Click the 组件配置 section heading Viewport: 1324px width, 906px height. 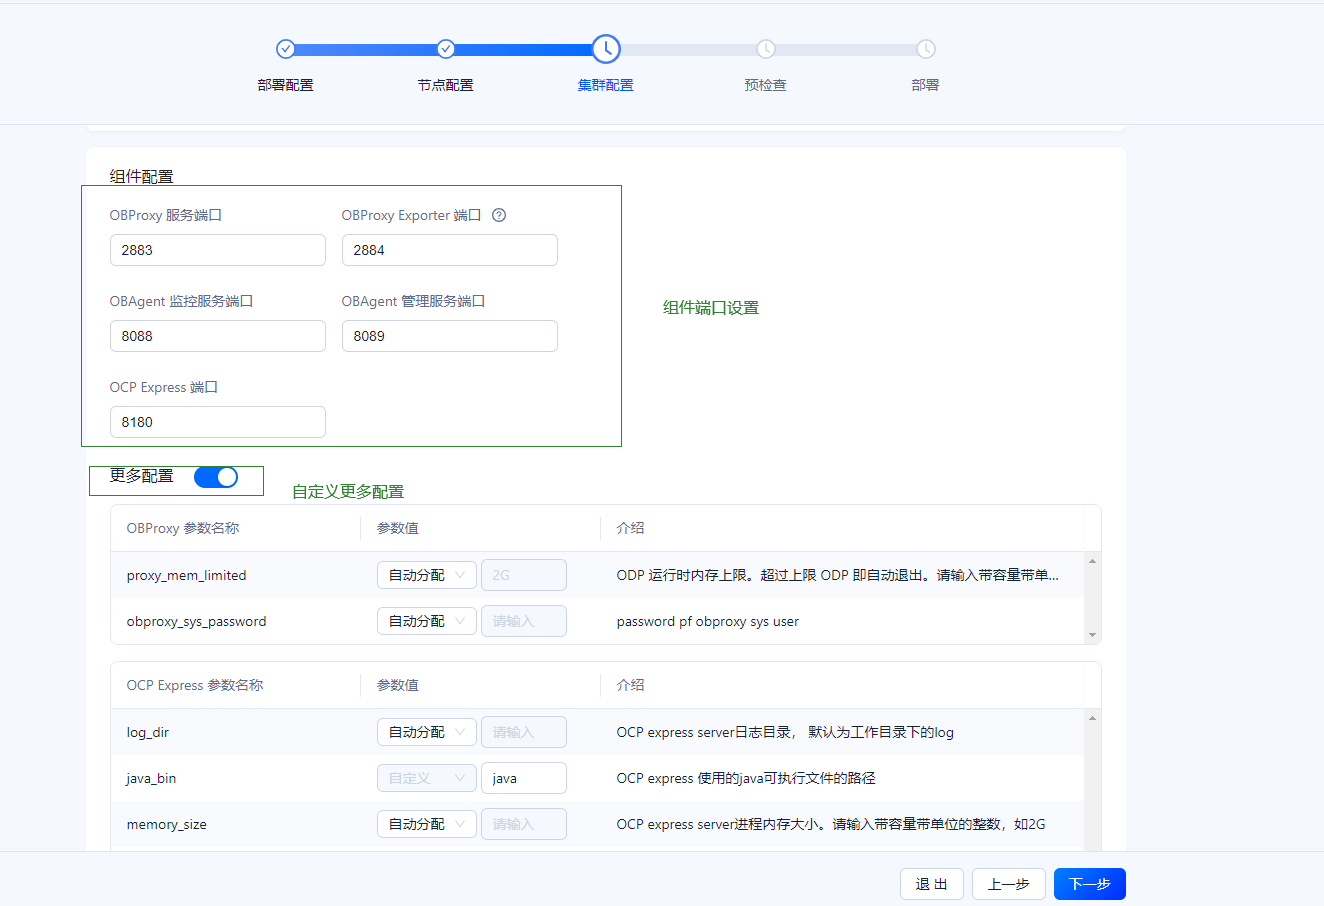142,176
